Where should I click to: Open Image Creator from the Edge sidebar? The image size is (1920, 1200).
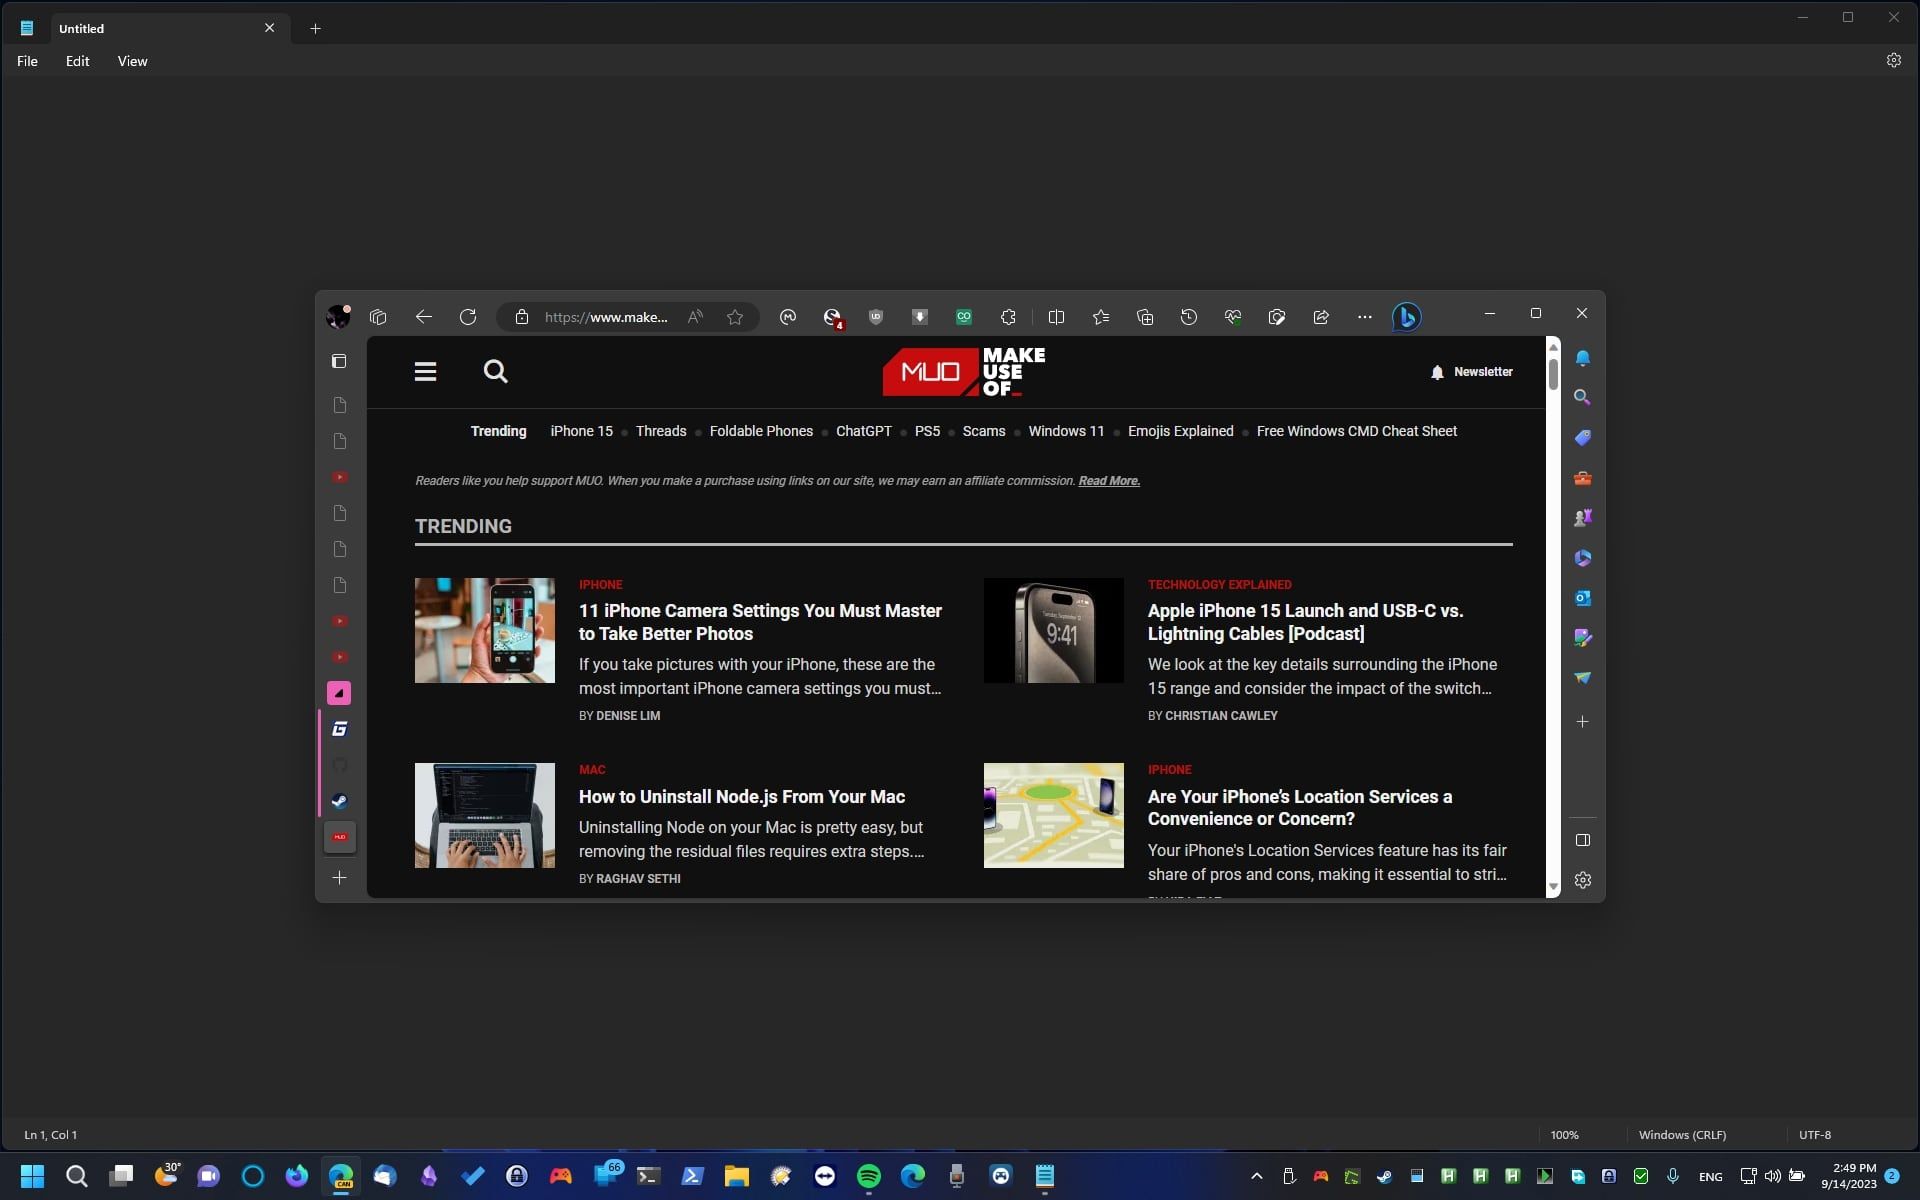(x=1583, y=637)
